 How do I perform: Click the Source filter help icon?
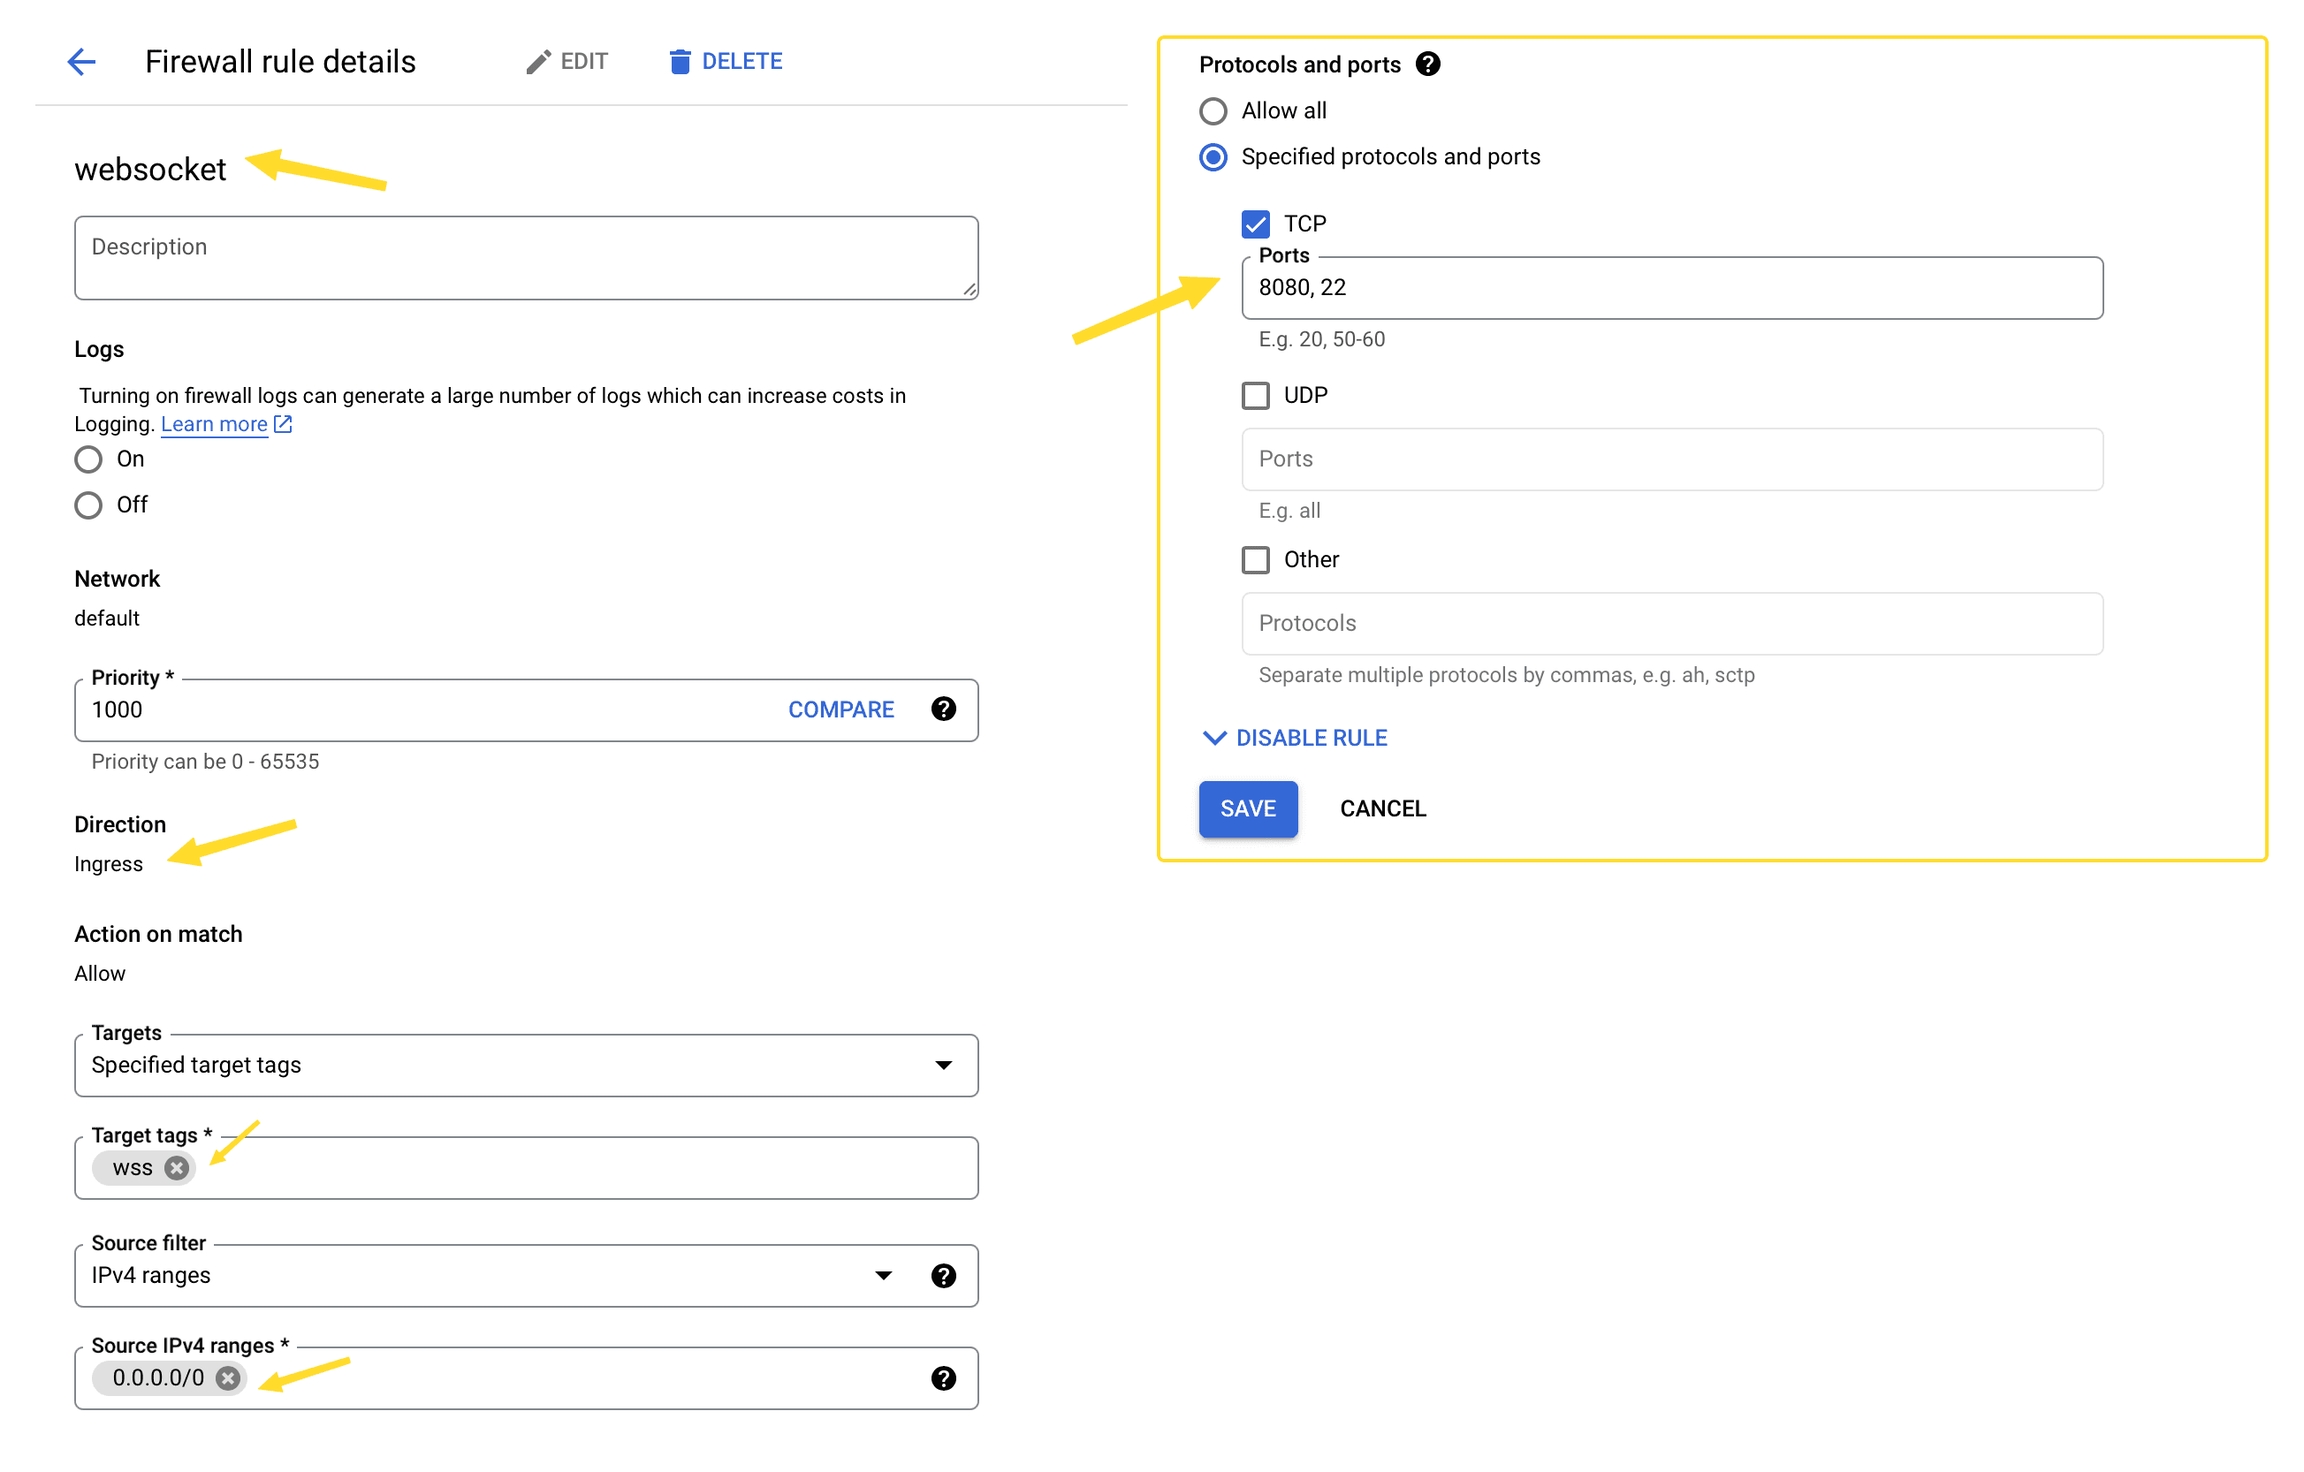coord(943,1276)
